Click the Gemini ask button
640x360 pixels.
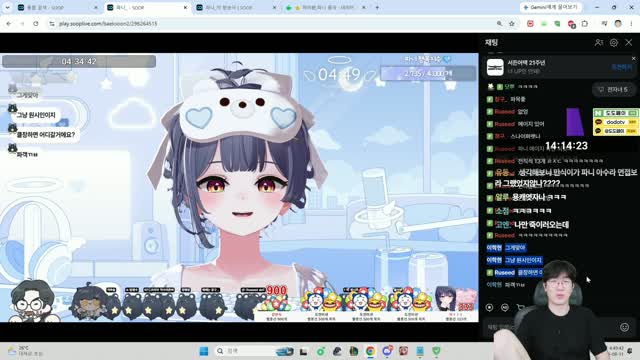pos(551,7)
